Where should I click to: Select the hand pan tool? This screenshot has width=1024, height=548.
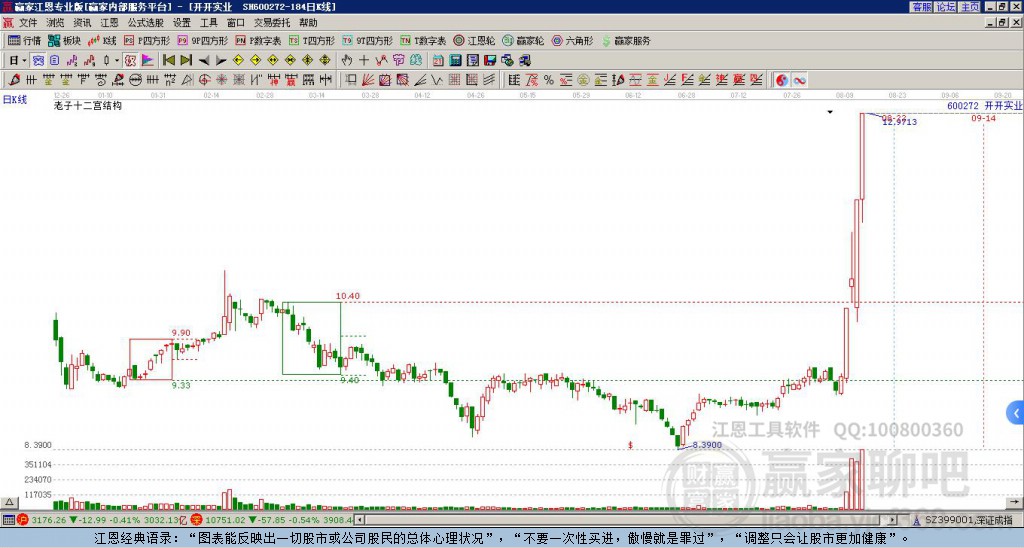click(347, 61)
